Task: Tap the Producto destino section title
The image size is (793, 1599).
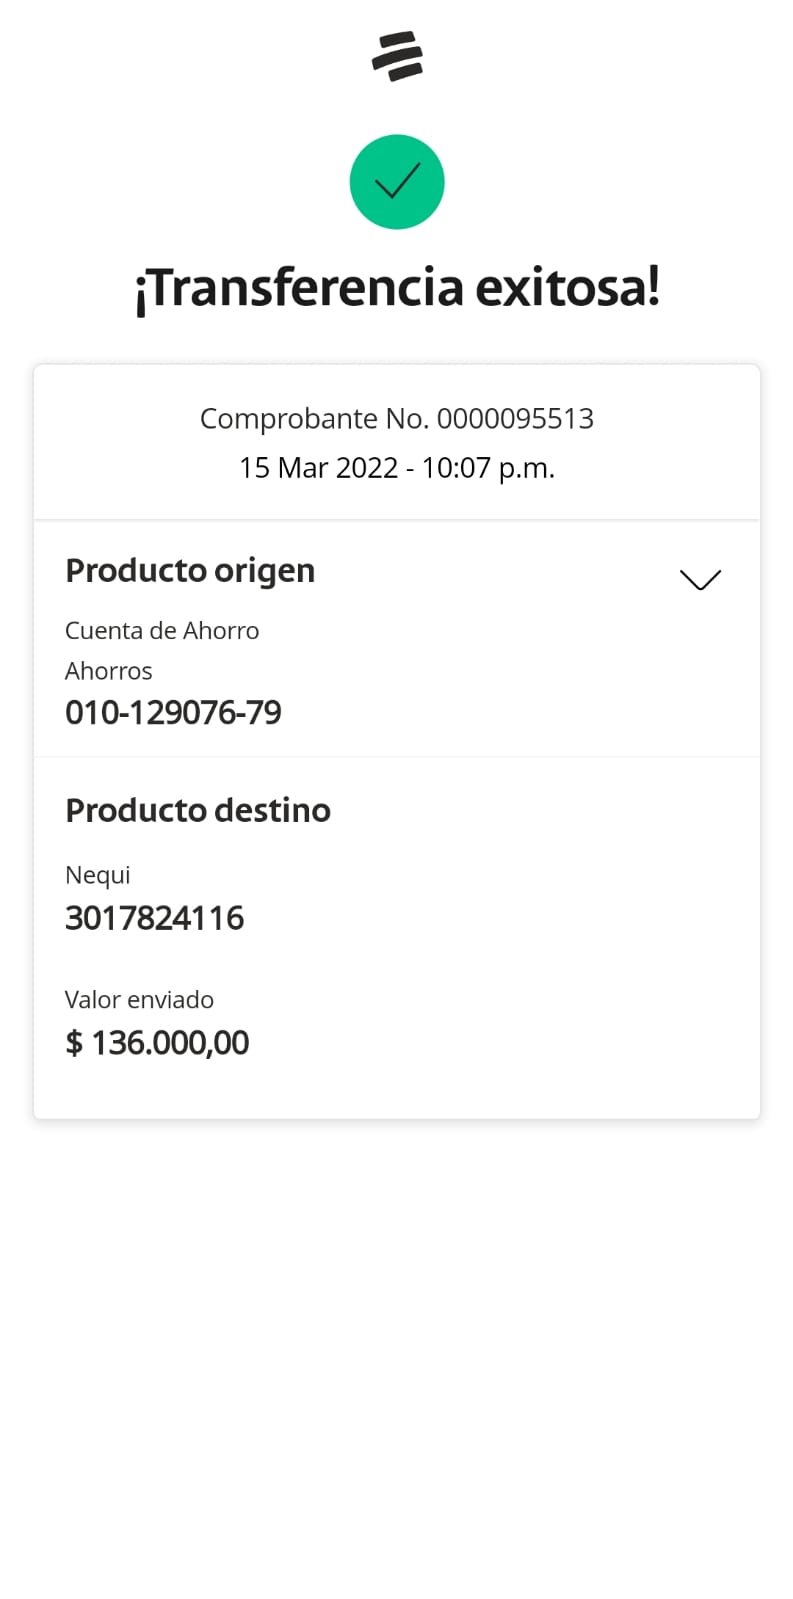Action: 198,810
